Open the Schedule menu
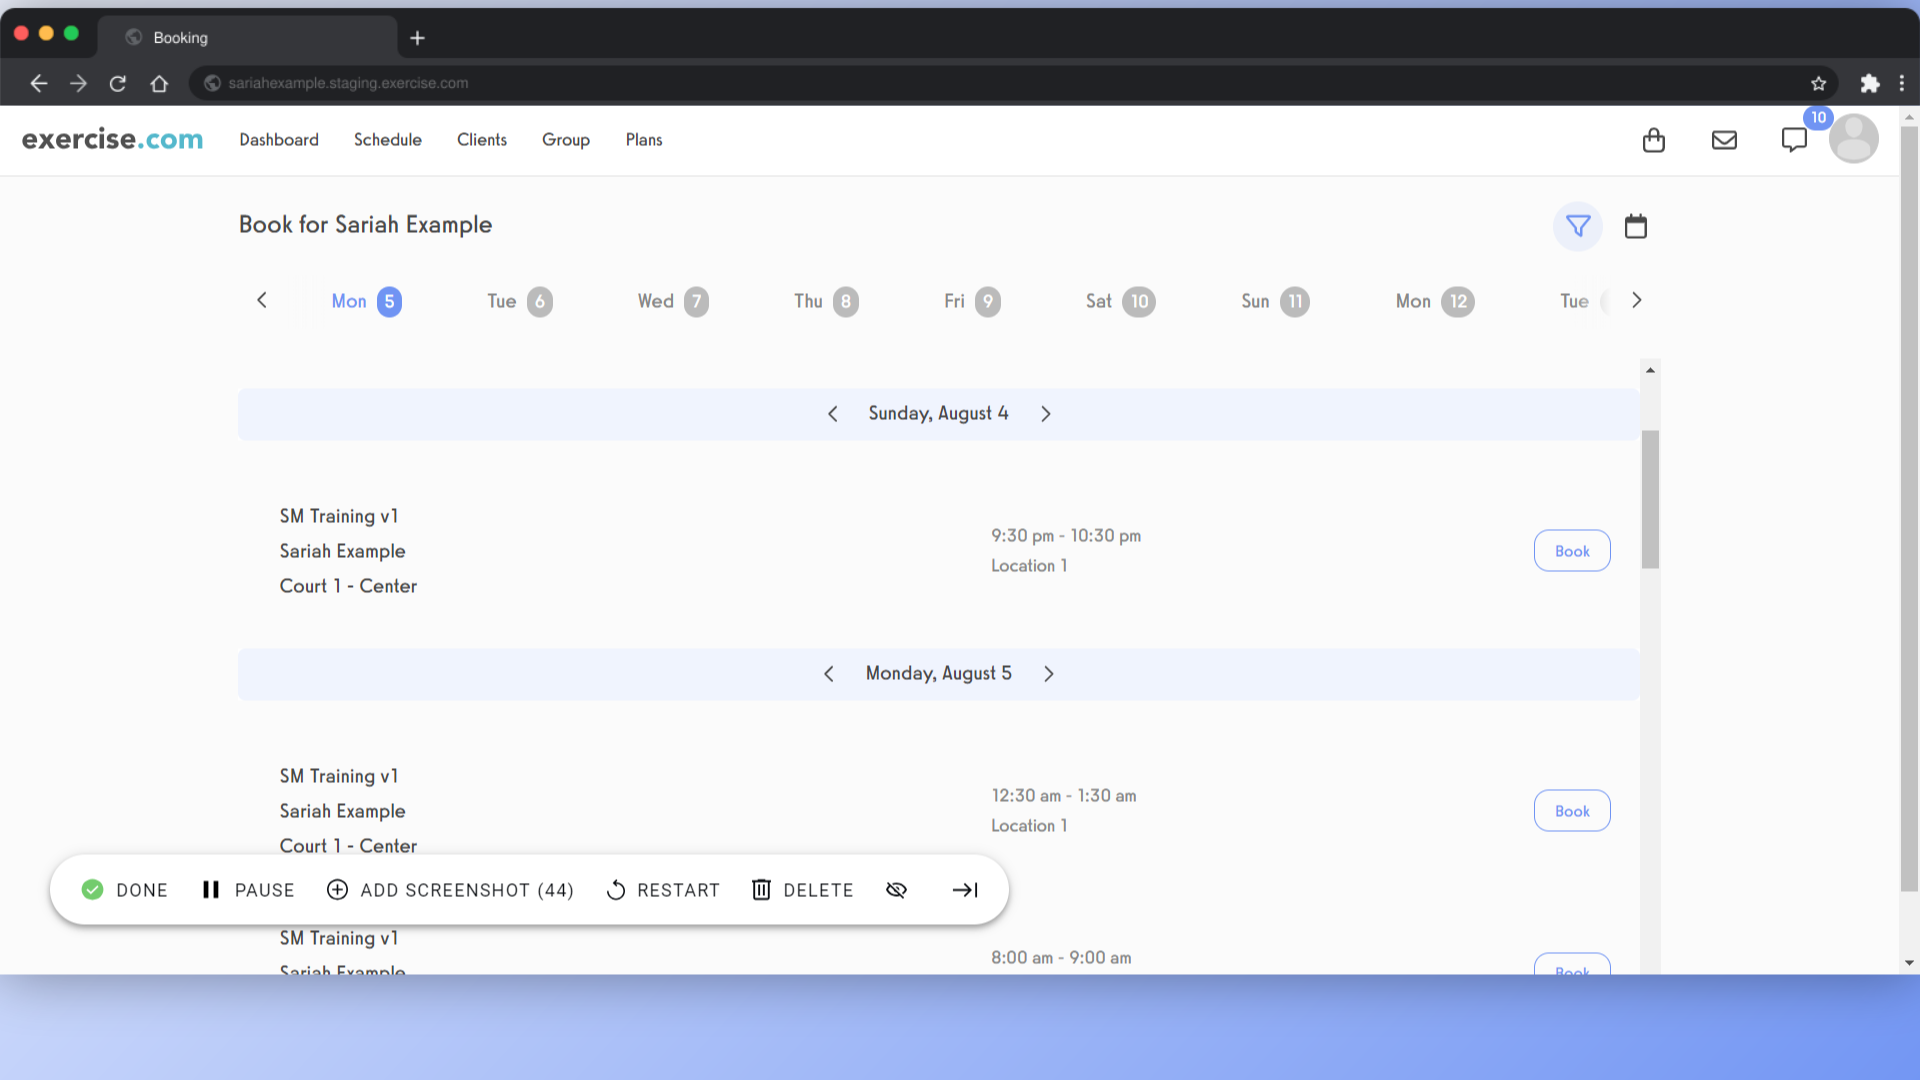This screenshot has height=1080, width=1920. pos(388,140)
